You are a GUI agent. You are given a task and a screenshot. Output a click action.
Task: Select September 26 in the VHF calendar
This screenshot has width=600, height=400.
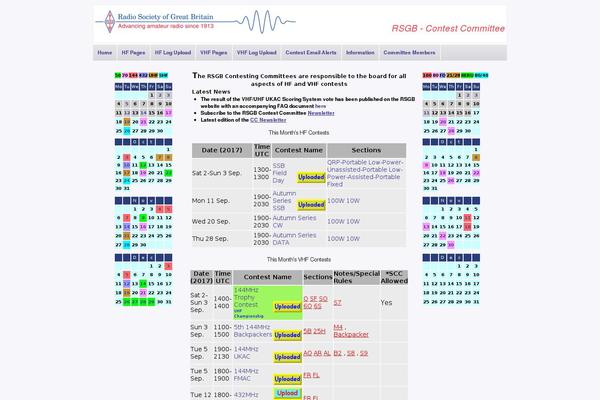[127, 131]
